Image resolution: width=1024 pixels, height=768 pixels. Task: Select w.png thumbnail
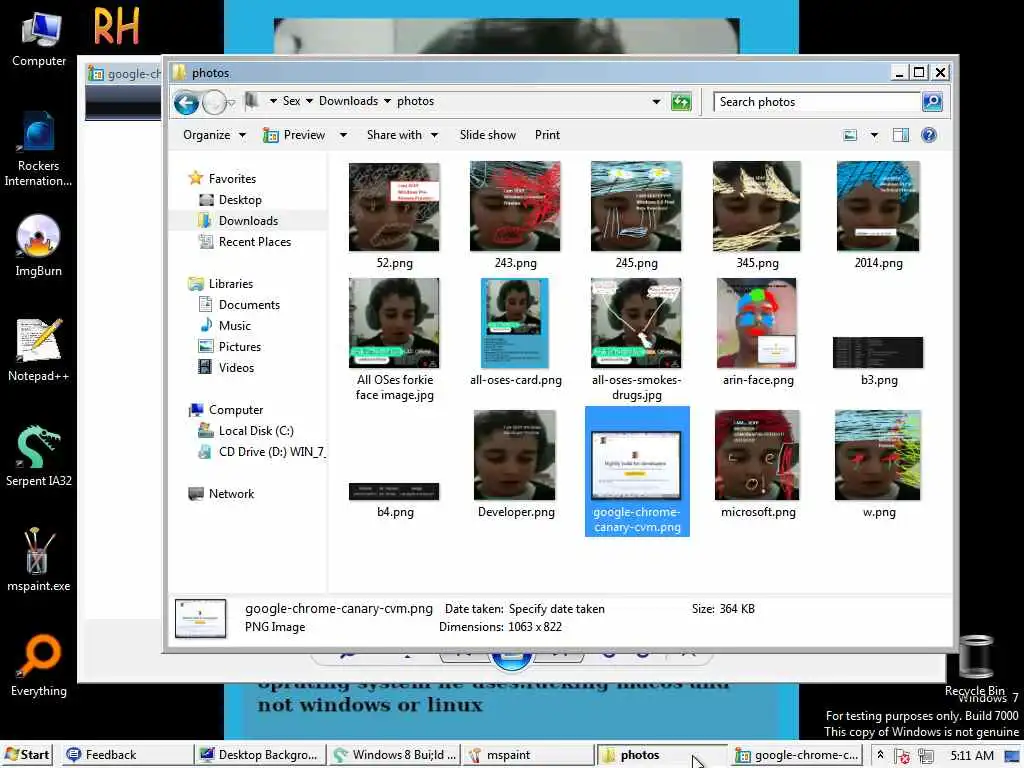click(878, 456)
